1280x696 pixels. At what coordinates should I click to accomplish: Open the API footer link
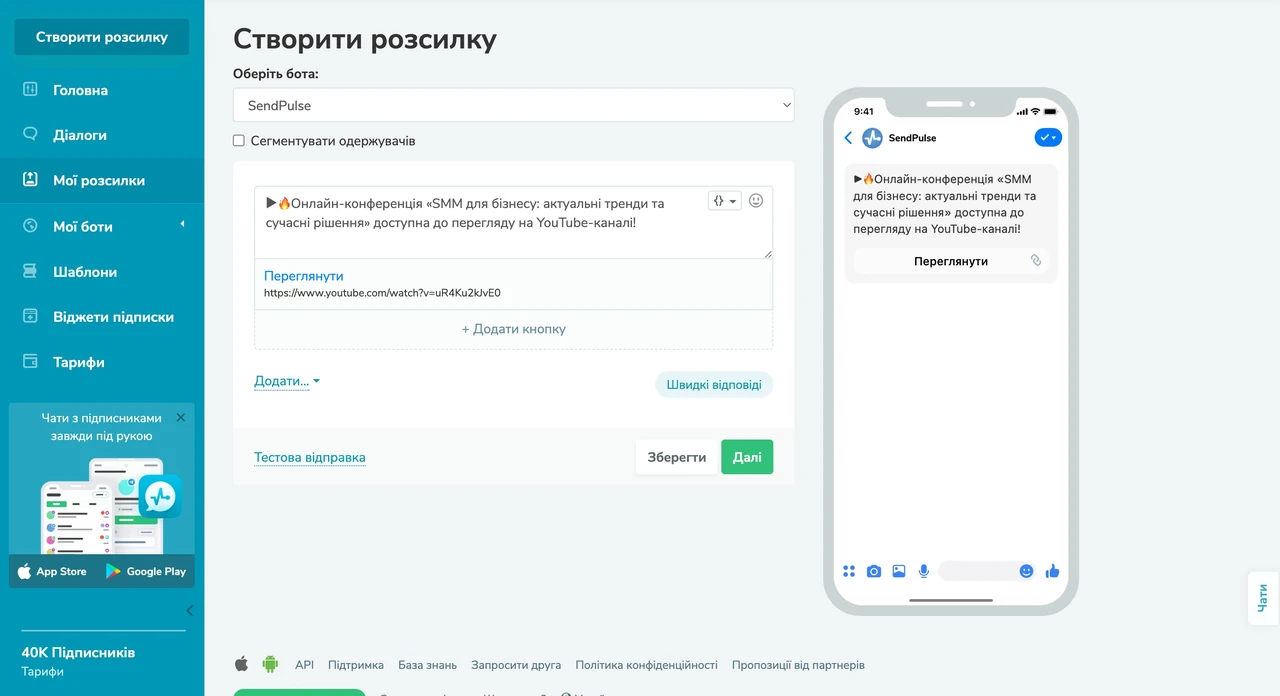304,665
